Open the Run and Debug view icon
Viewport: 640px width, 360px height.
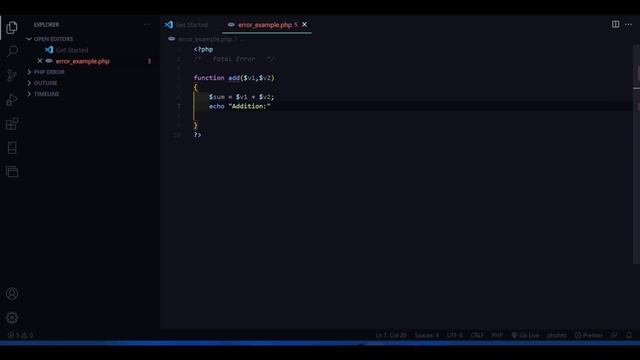(x=12, y=100)
